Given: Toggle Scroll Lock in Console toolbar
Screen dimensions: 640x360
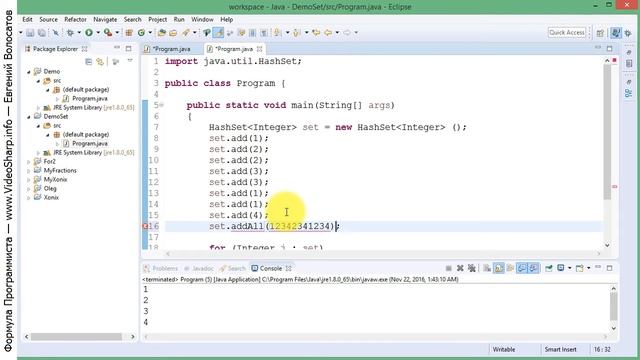Looking at the screenshot, I should (x=499, y=268).
